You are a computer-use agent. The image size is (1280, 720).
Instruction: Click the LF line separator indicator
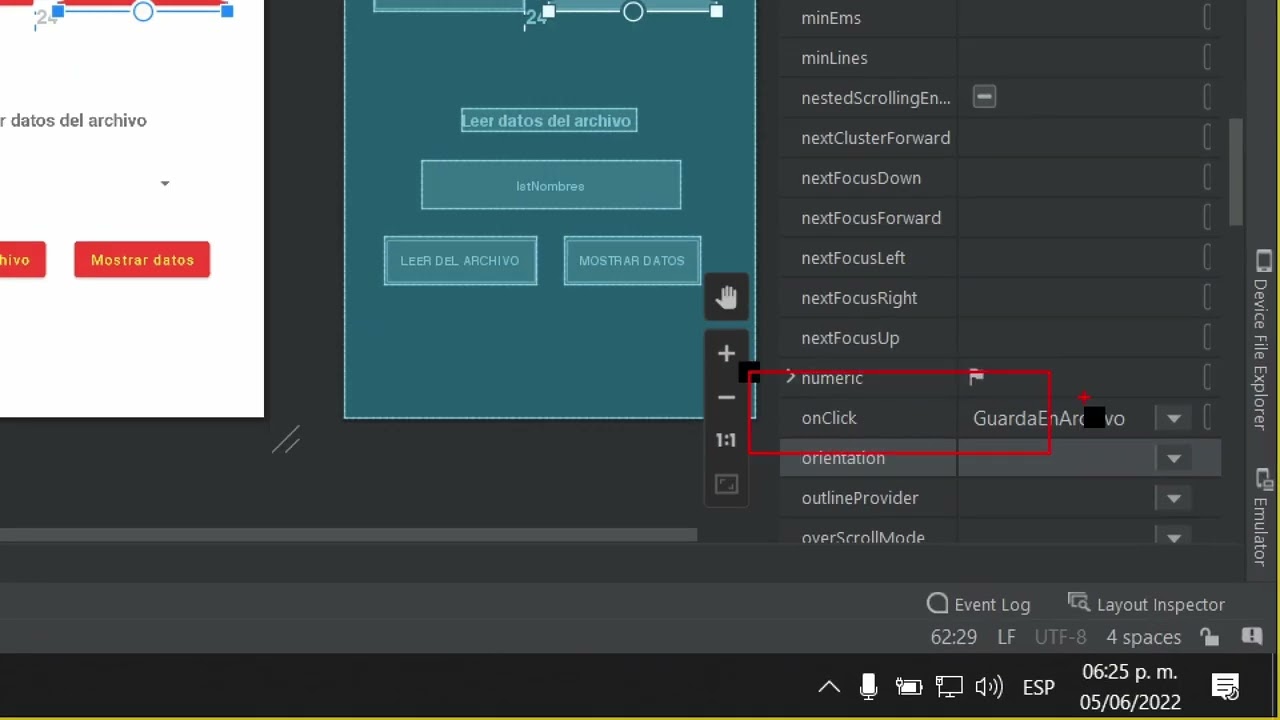click(x=1006, y=637)
